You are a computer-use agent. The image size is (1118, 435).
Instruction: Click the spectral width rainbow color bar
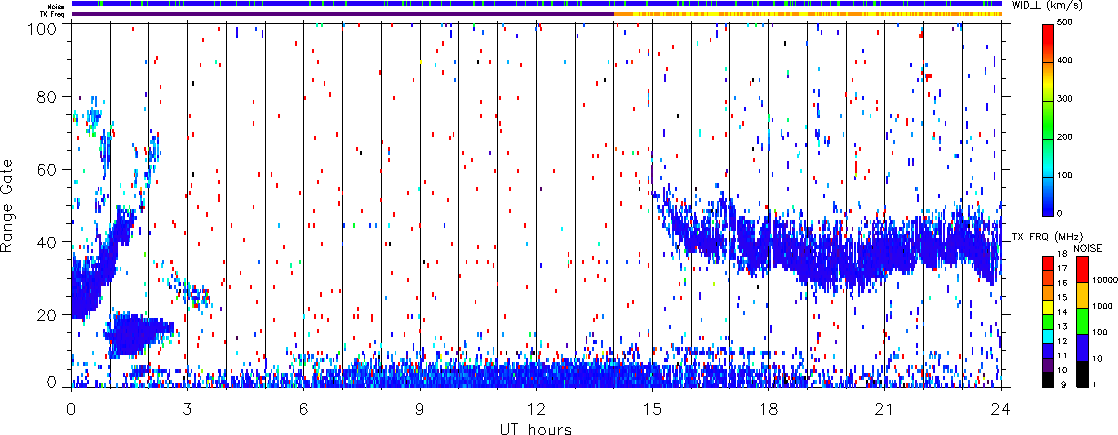(x=1049, y=120)
